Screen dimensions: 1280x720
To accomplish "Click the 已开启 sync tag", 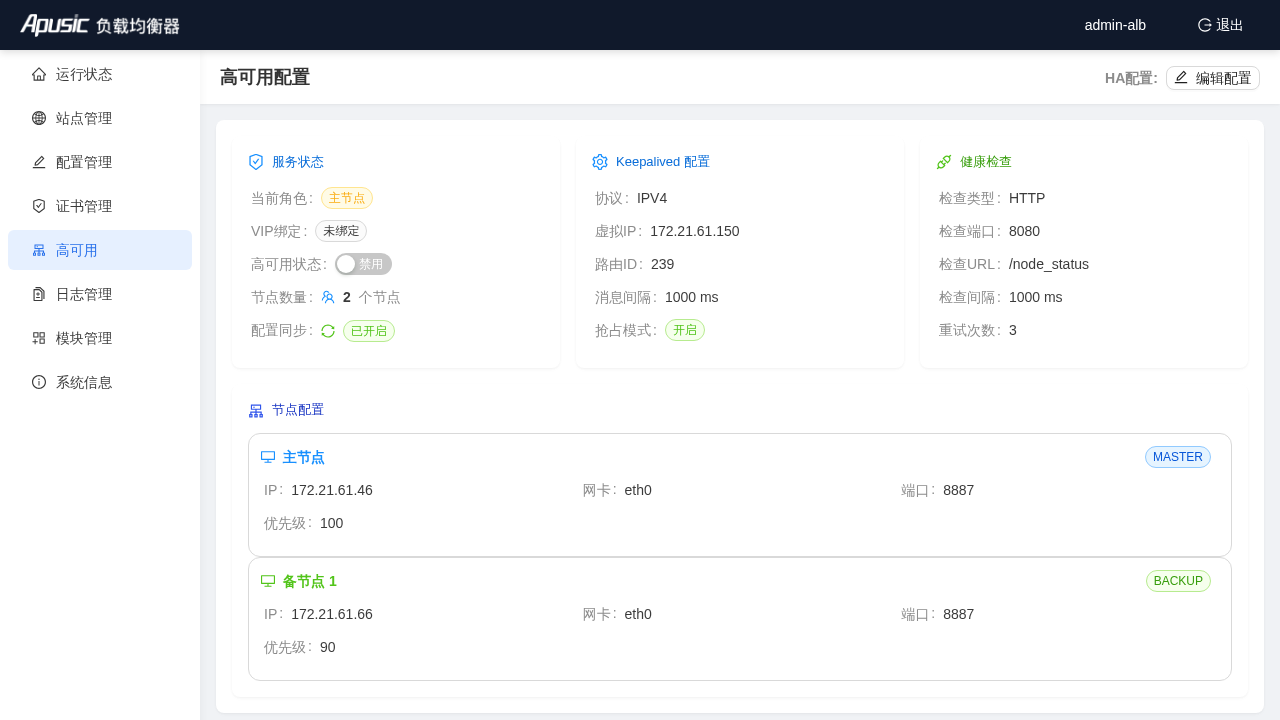I will (369, 330).
